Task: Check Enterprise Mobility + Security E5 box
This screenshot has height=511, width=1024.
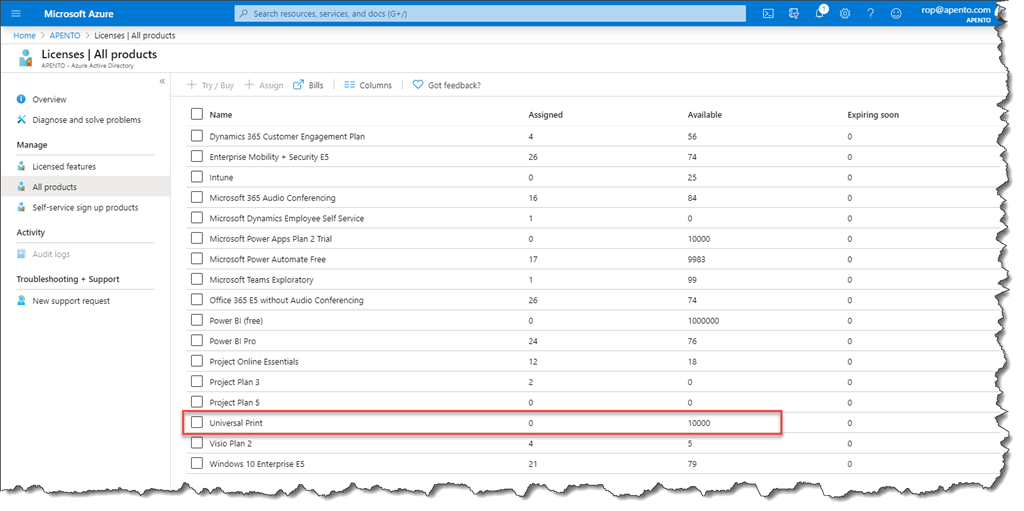Action: point(197,157)
